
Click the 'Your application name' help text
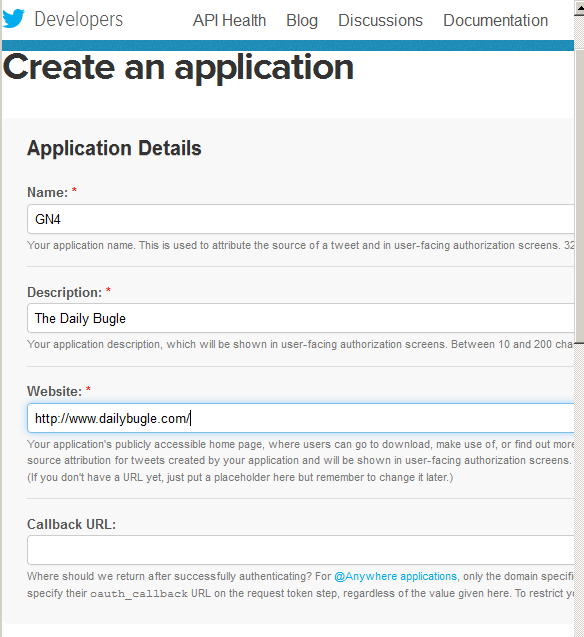click(301, 245)
